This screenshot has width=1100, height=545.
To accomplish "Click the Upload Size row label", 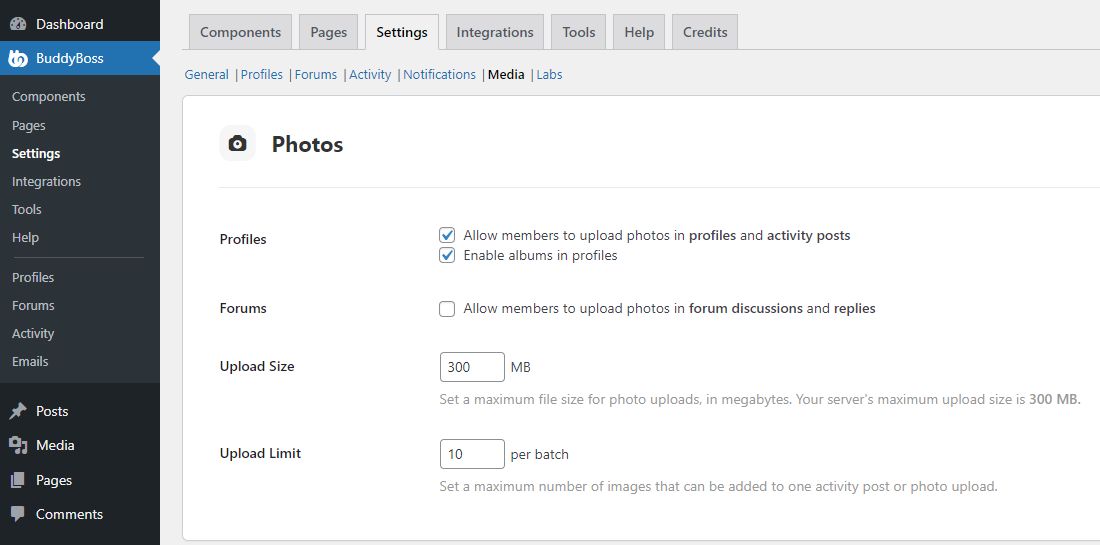I will (257, 366).
